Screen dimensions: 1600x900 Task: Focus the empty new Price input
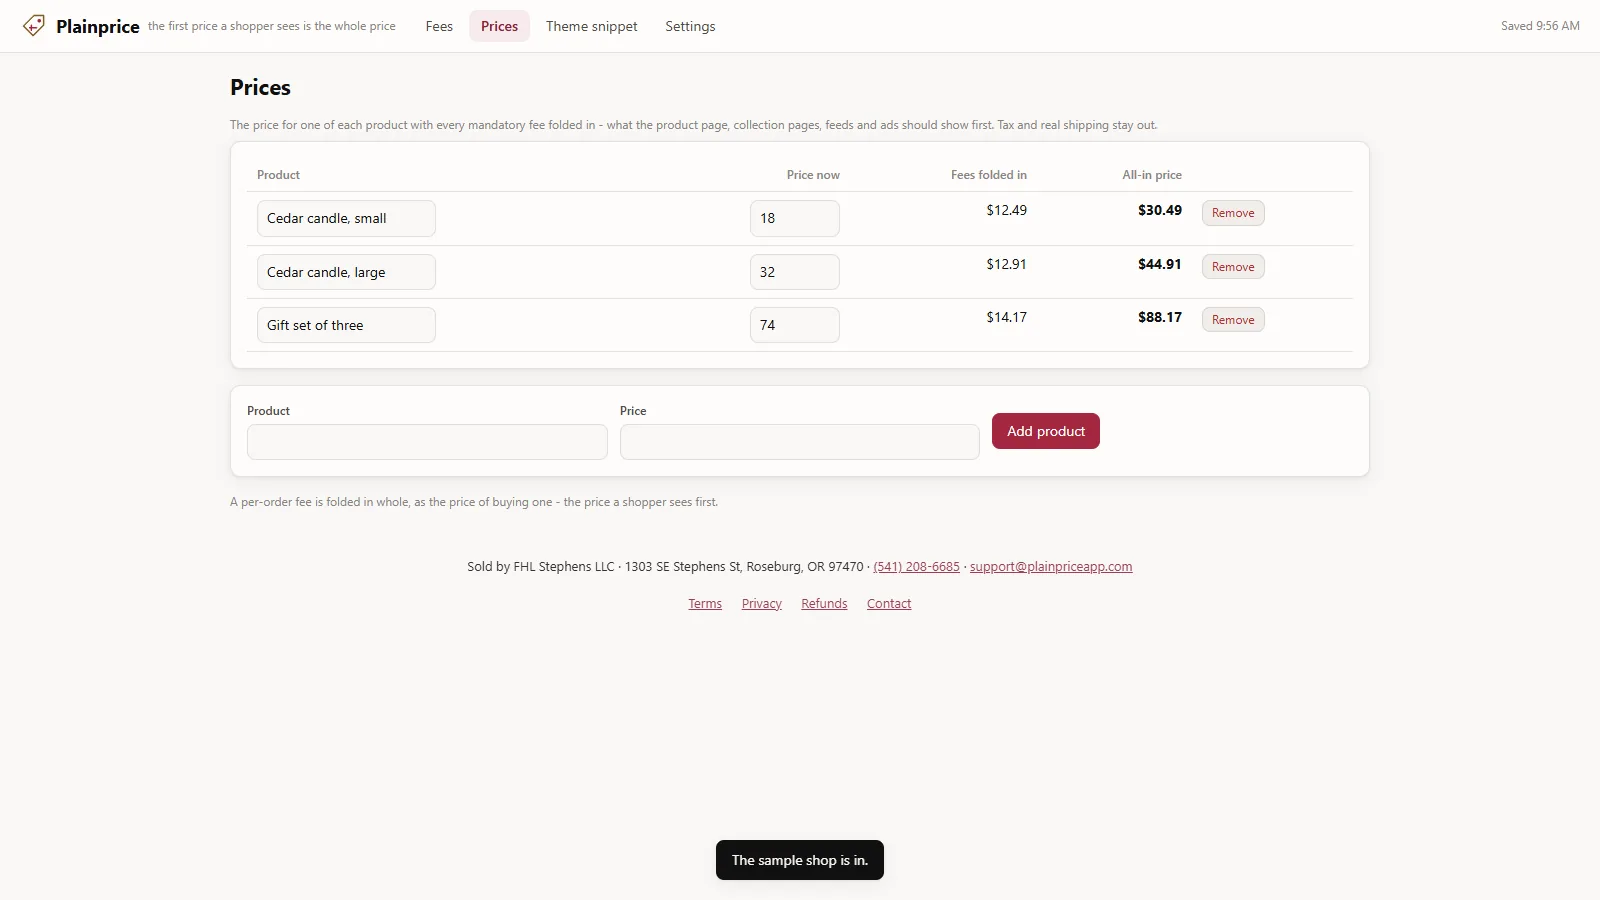point(800,442)
